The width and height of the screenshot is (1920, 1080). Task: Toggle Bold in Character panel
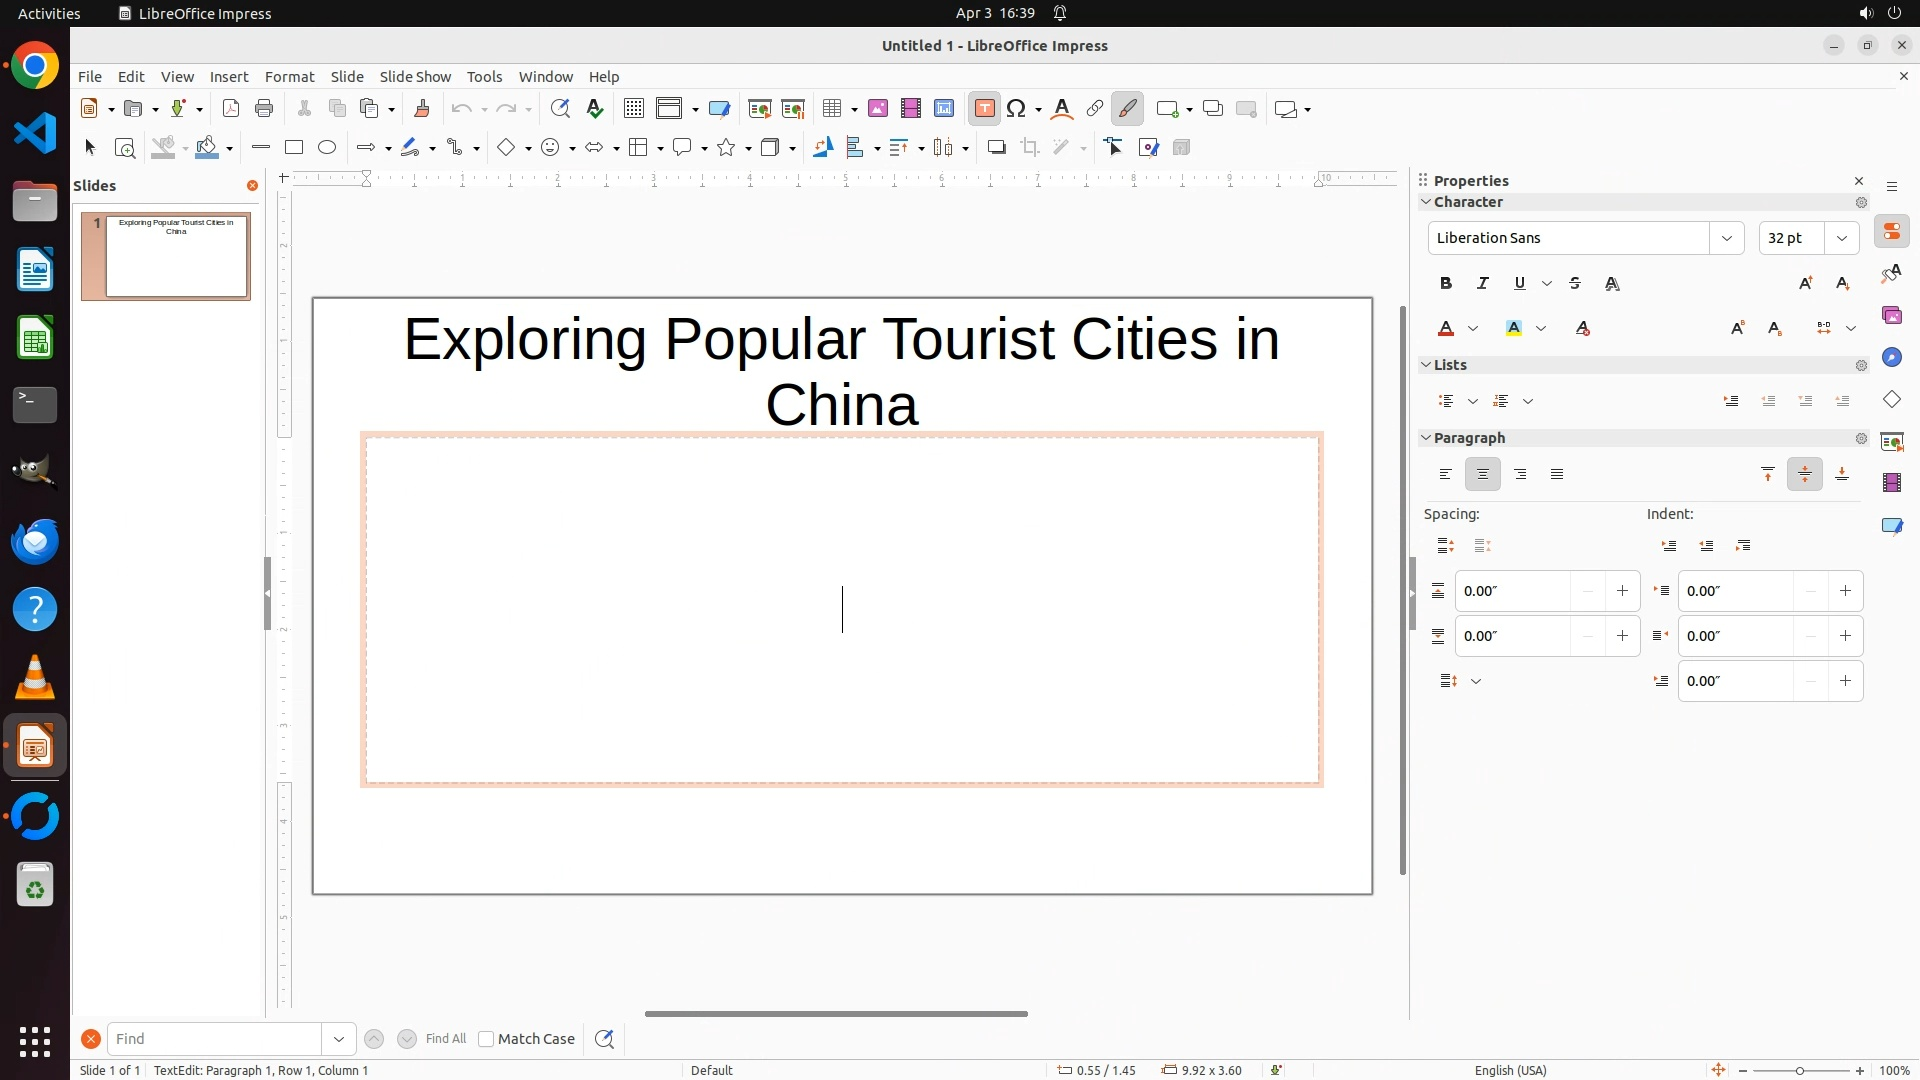[1446, 284]
